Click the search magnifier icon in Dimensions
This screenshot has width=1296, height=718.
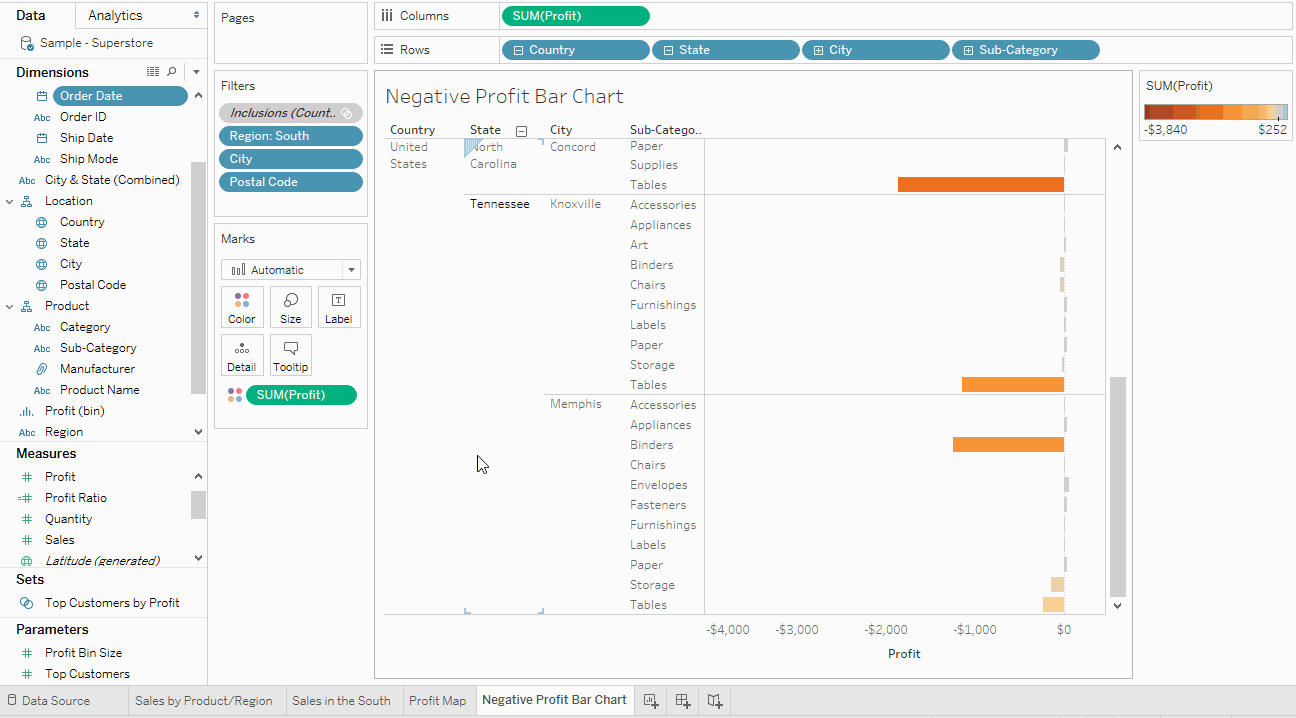point(172,72)
